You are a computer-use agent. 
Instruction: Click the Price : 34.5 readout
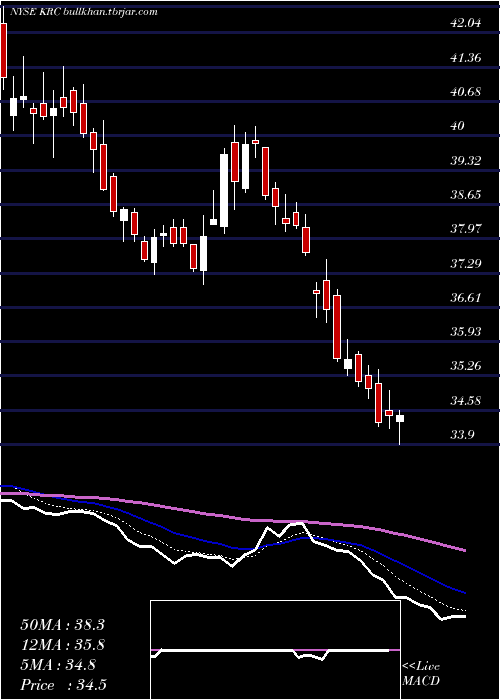[x=63, y=685]
